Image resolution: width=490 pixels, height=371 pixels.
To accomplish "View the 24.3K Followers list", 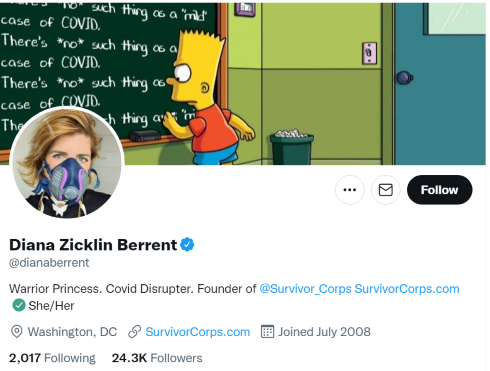I will (x=157, y=358).
